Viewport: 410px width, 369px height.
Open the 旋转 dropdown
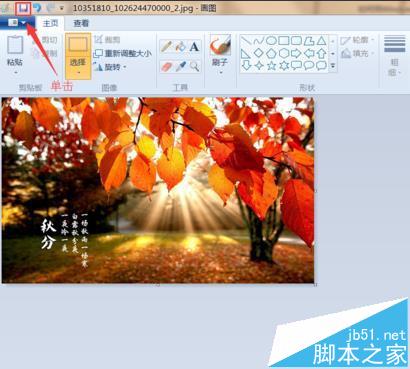coord(110,67)
